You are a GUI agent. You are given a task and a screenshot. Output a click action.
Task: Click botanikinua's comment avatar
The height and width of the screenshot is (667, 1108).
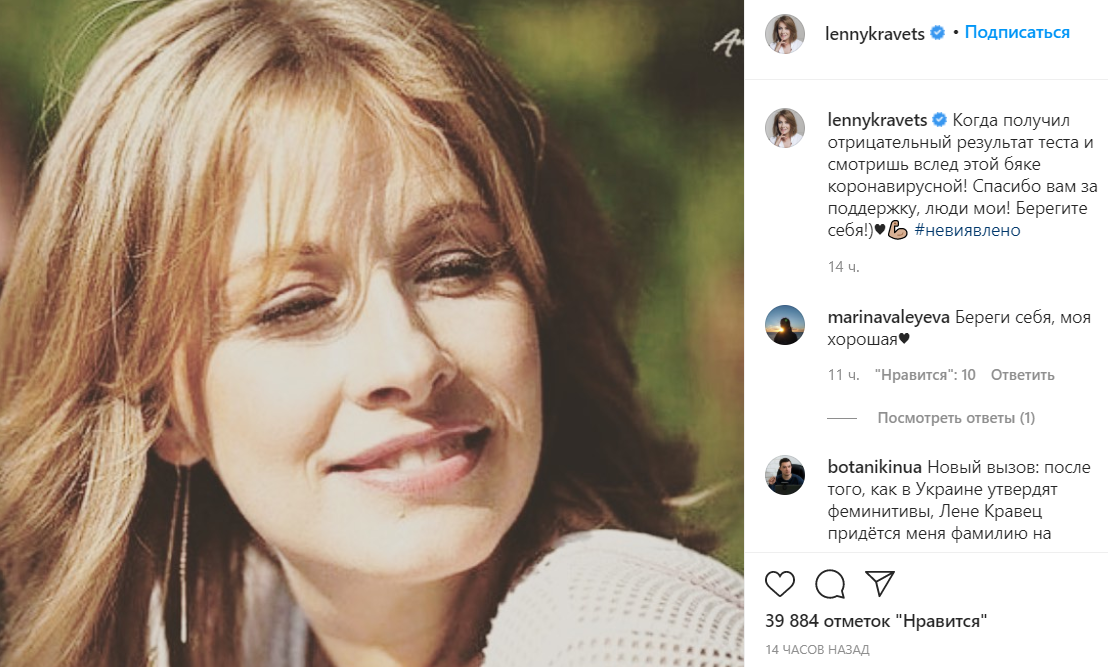[785, 475]
